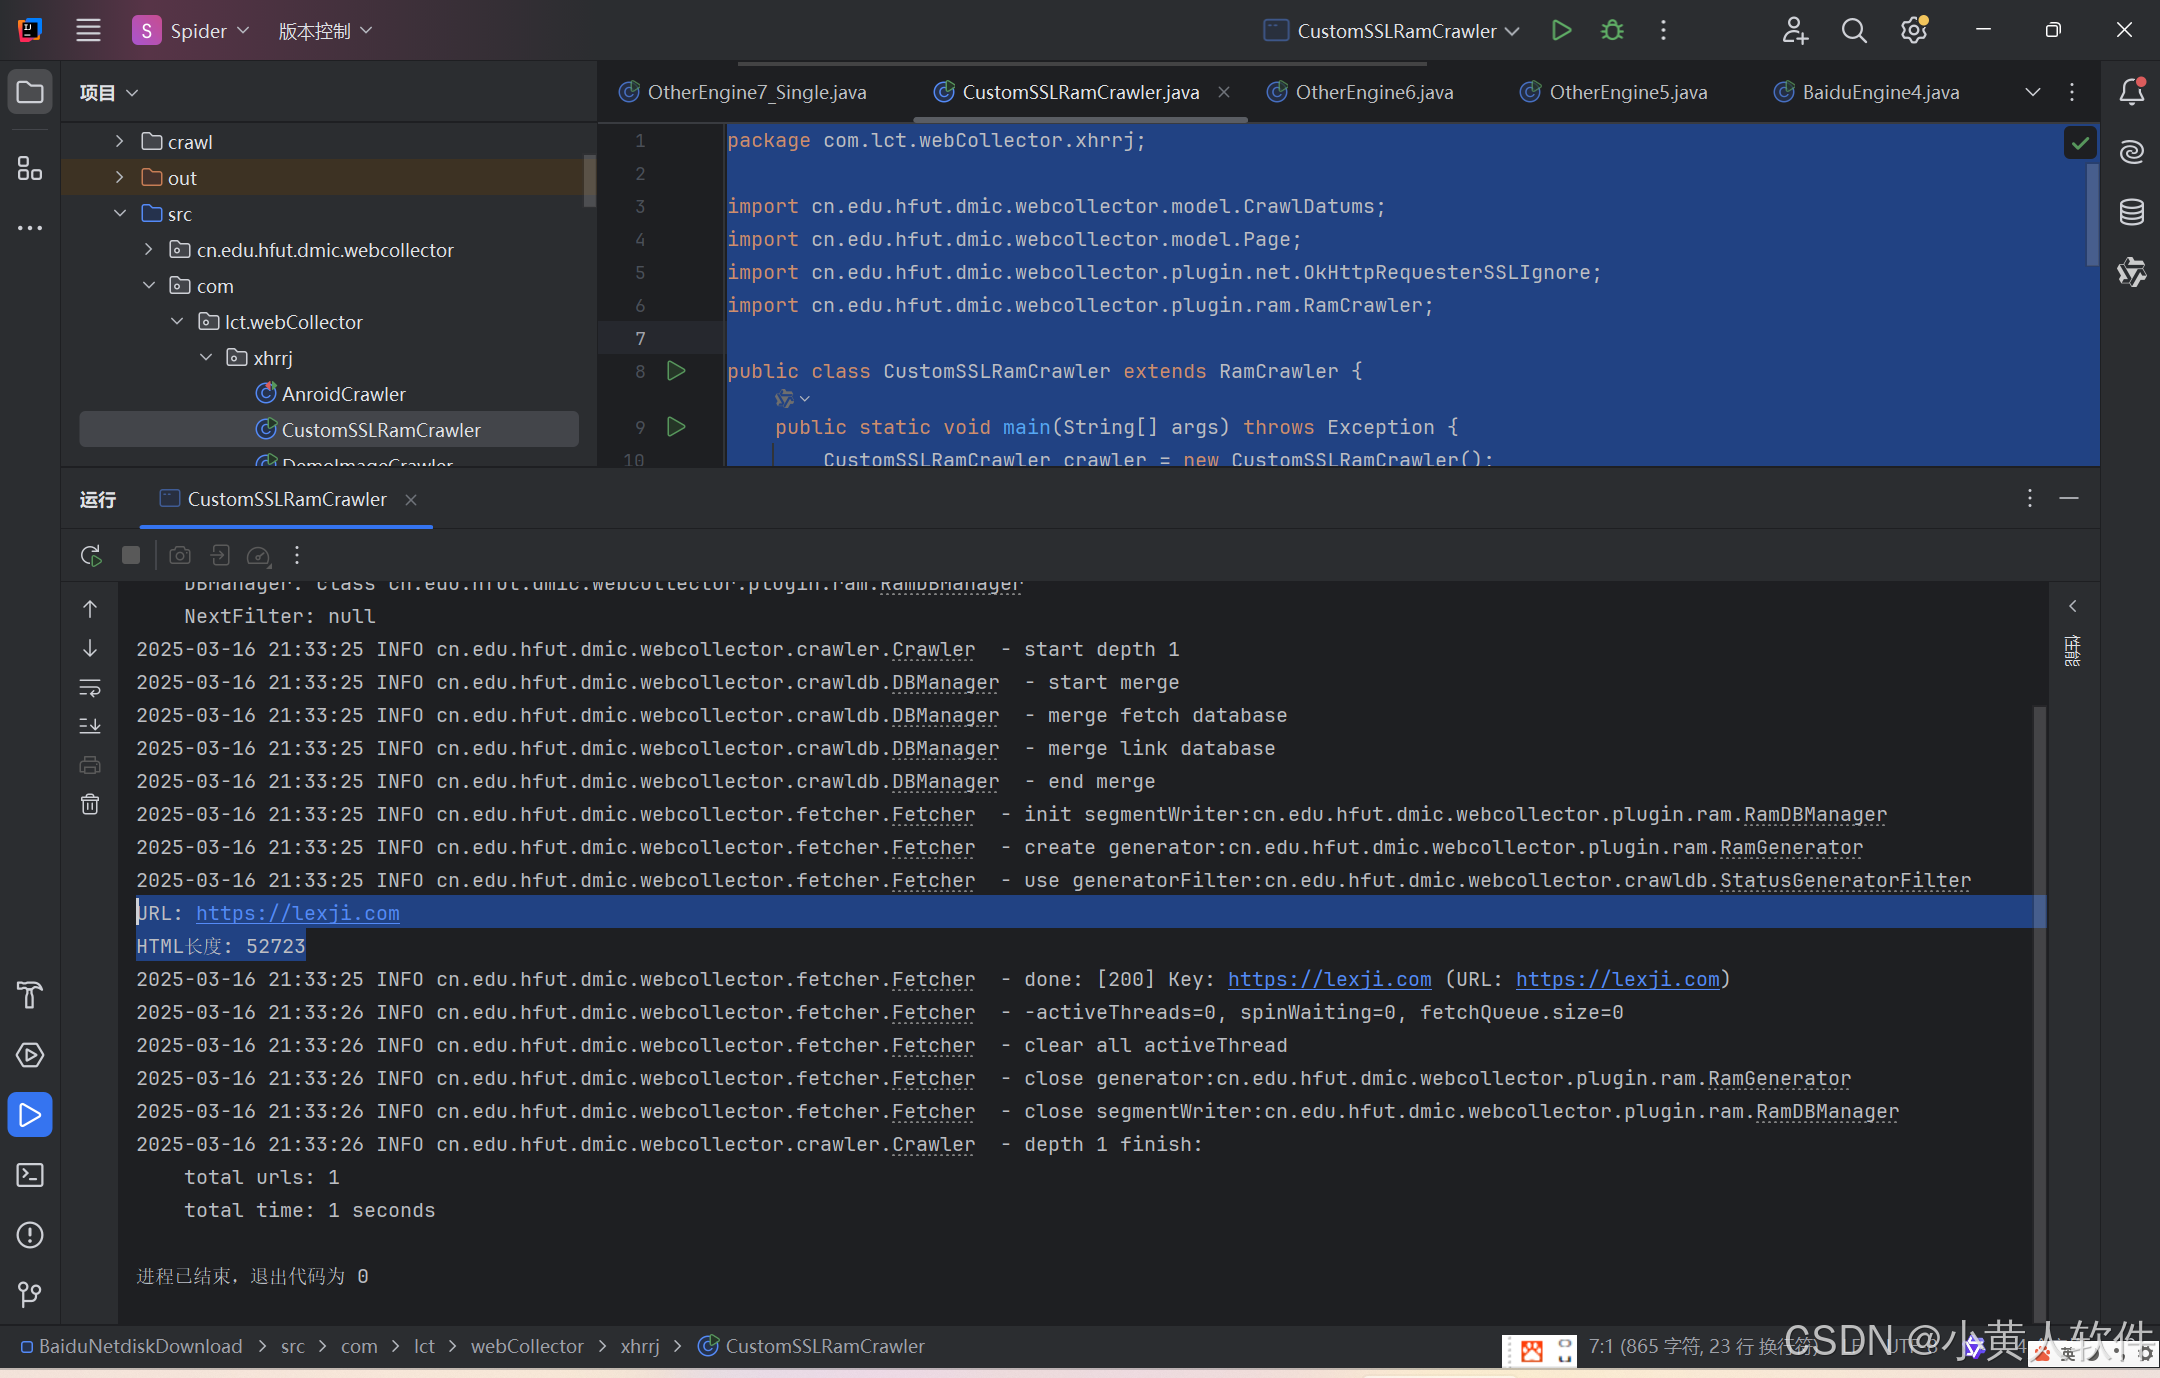Screen dimensions: 2160x1378
Task: Open the Project tool window folder icon
Action: click(x=30, y=92)
